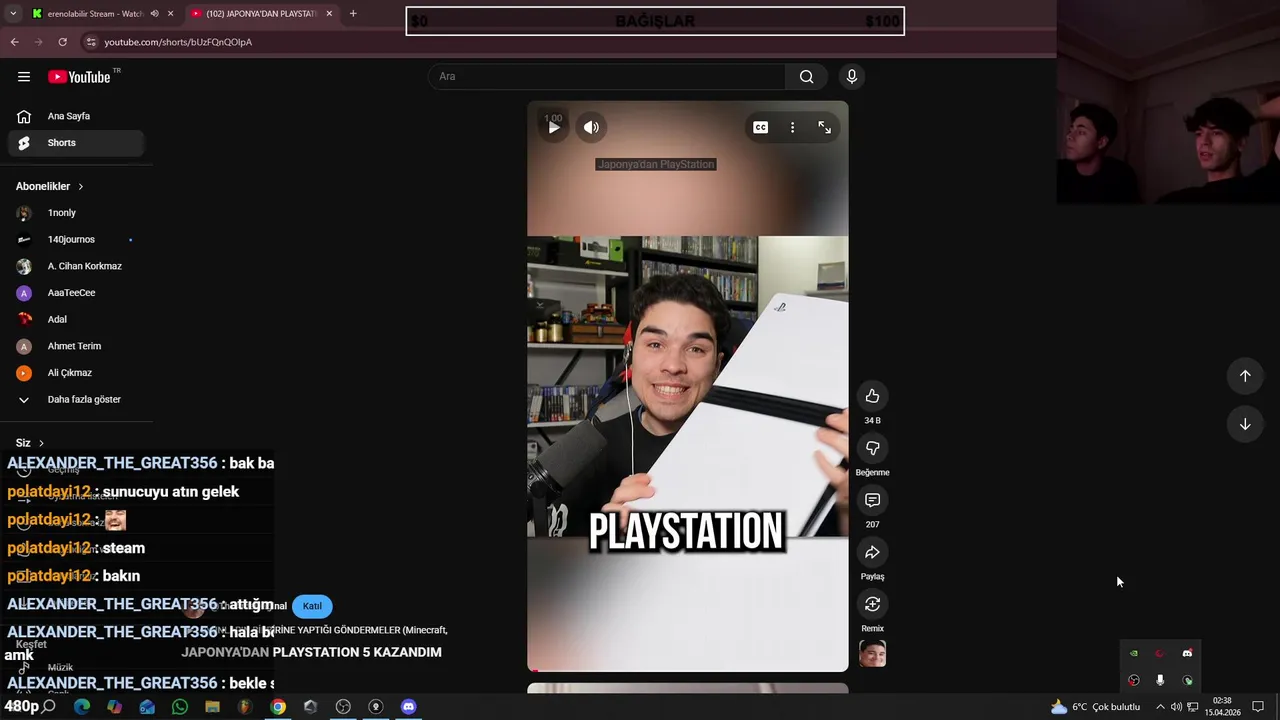1280x720 pixels.
Task: Play the paused Short
Action: (554, 127)
